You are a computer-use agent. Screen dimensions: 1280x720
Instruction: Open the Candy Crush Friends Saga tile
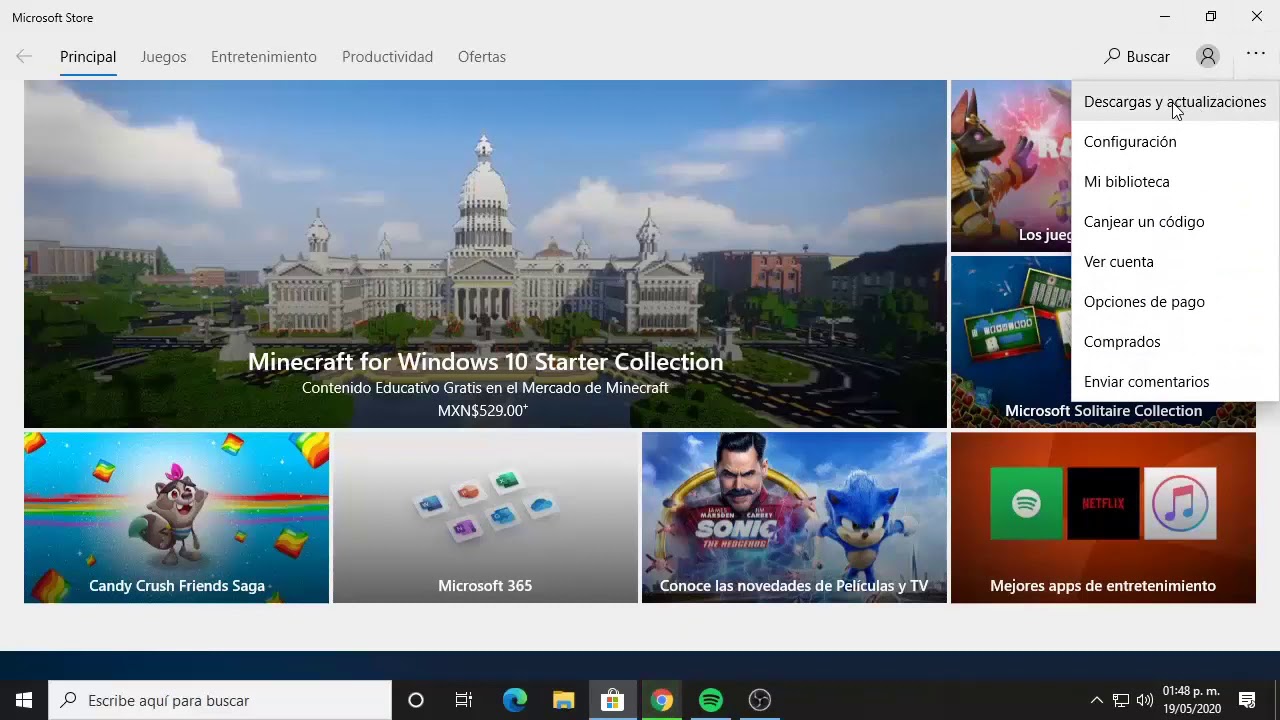[x=176, y=517]
